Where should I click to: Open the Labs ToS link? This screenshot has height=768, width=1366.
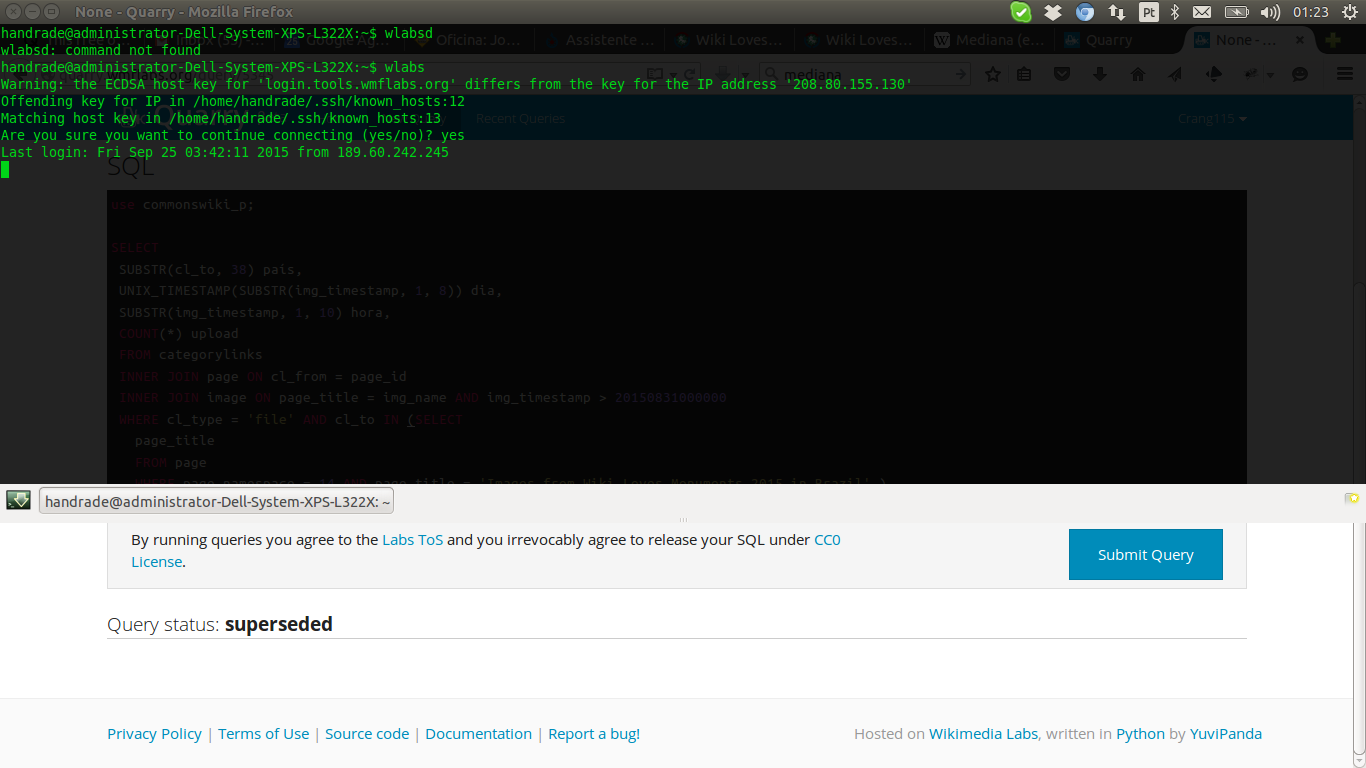coord(412,540)
